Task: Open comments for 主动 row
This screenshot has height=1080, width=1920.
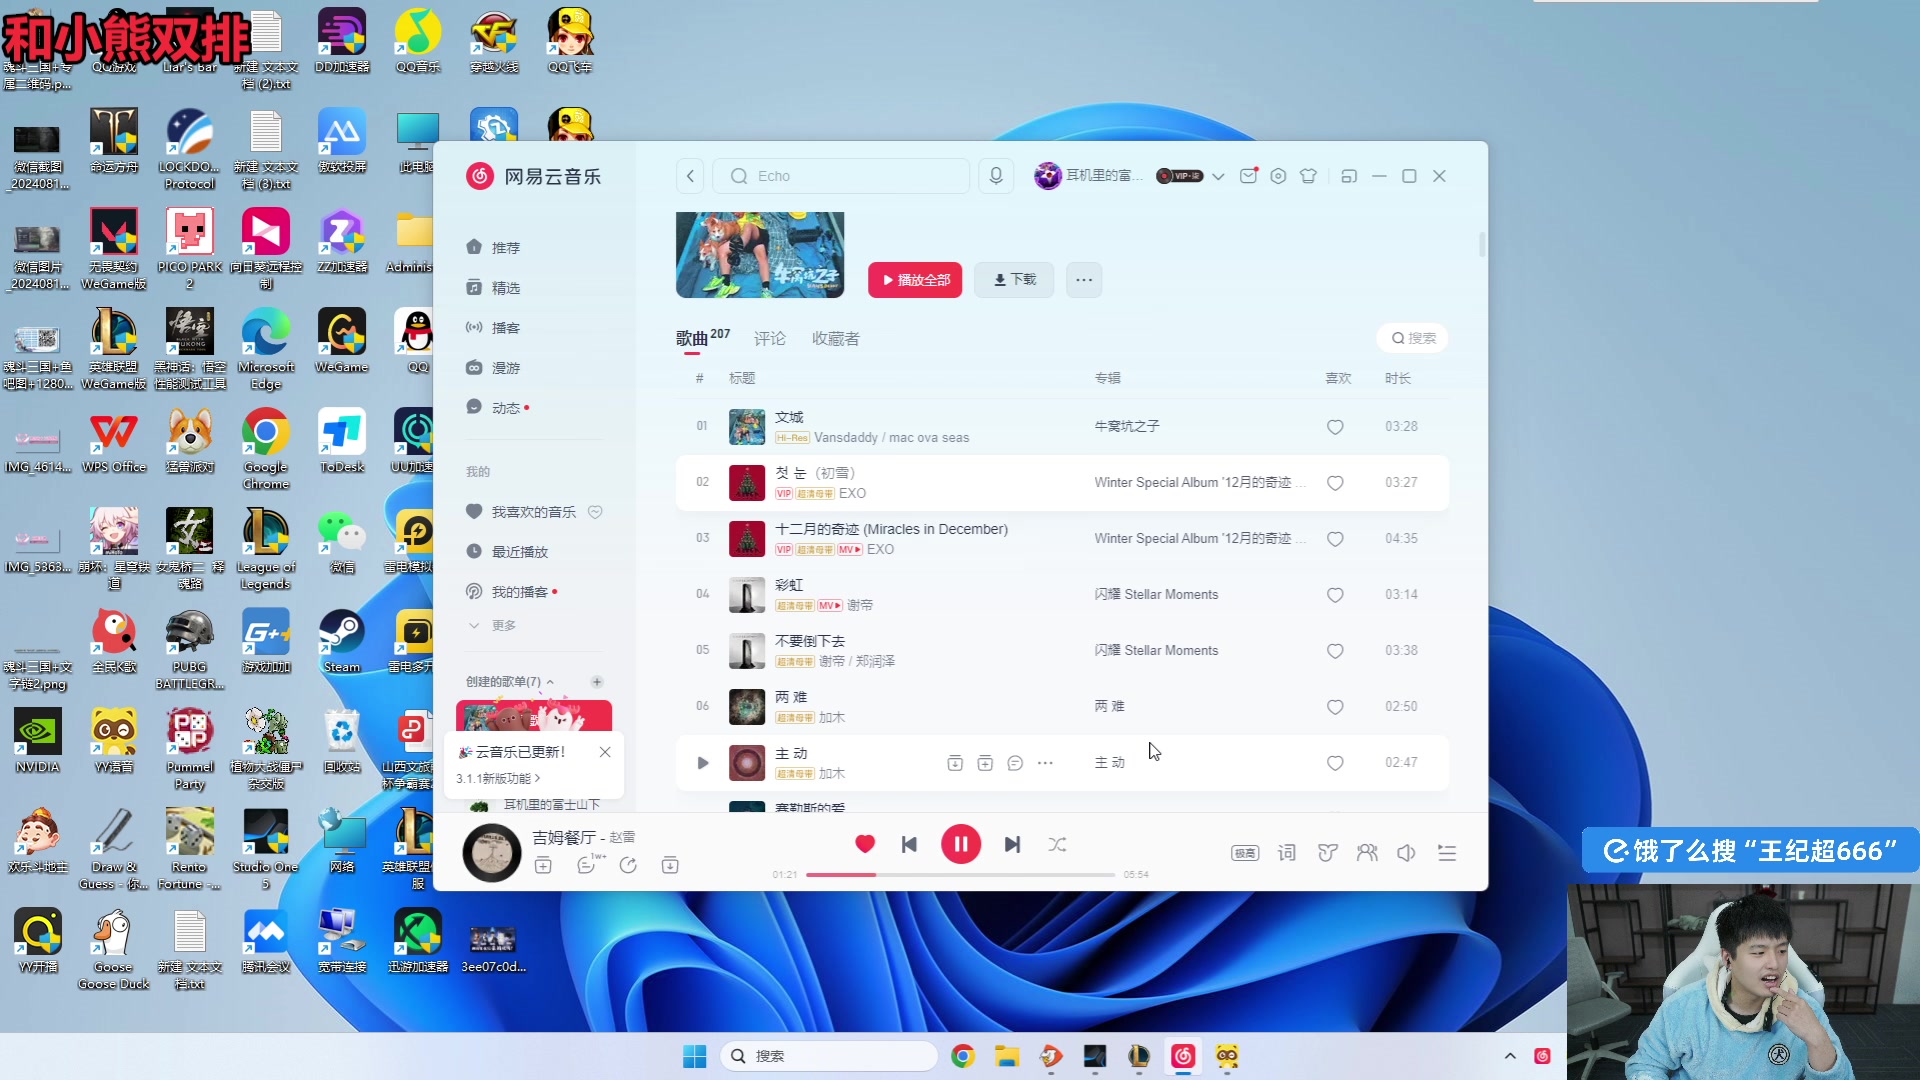Action: (x=1015, y=763)
